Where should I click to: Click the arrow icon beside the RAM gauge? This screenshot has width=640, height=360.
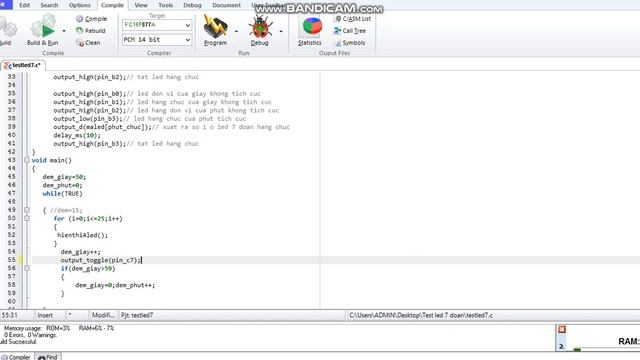coord(562,346)
